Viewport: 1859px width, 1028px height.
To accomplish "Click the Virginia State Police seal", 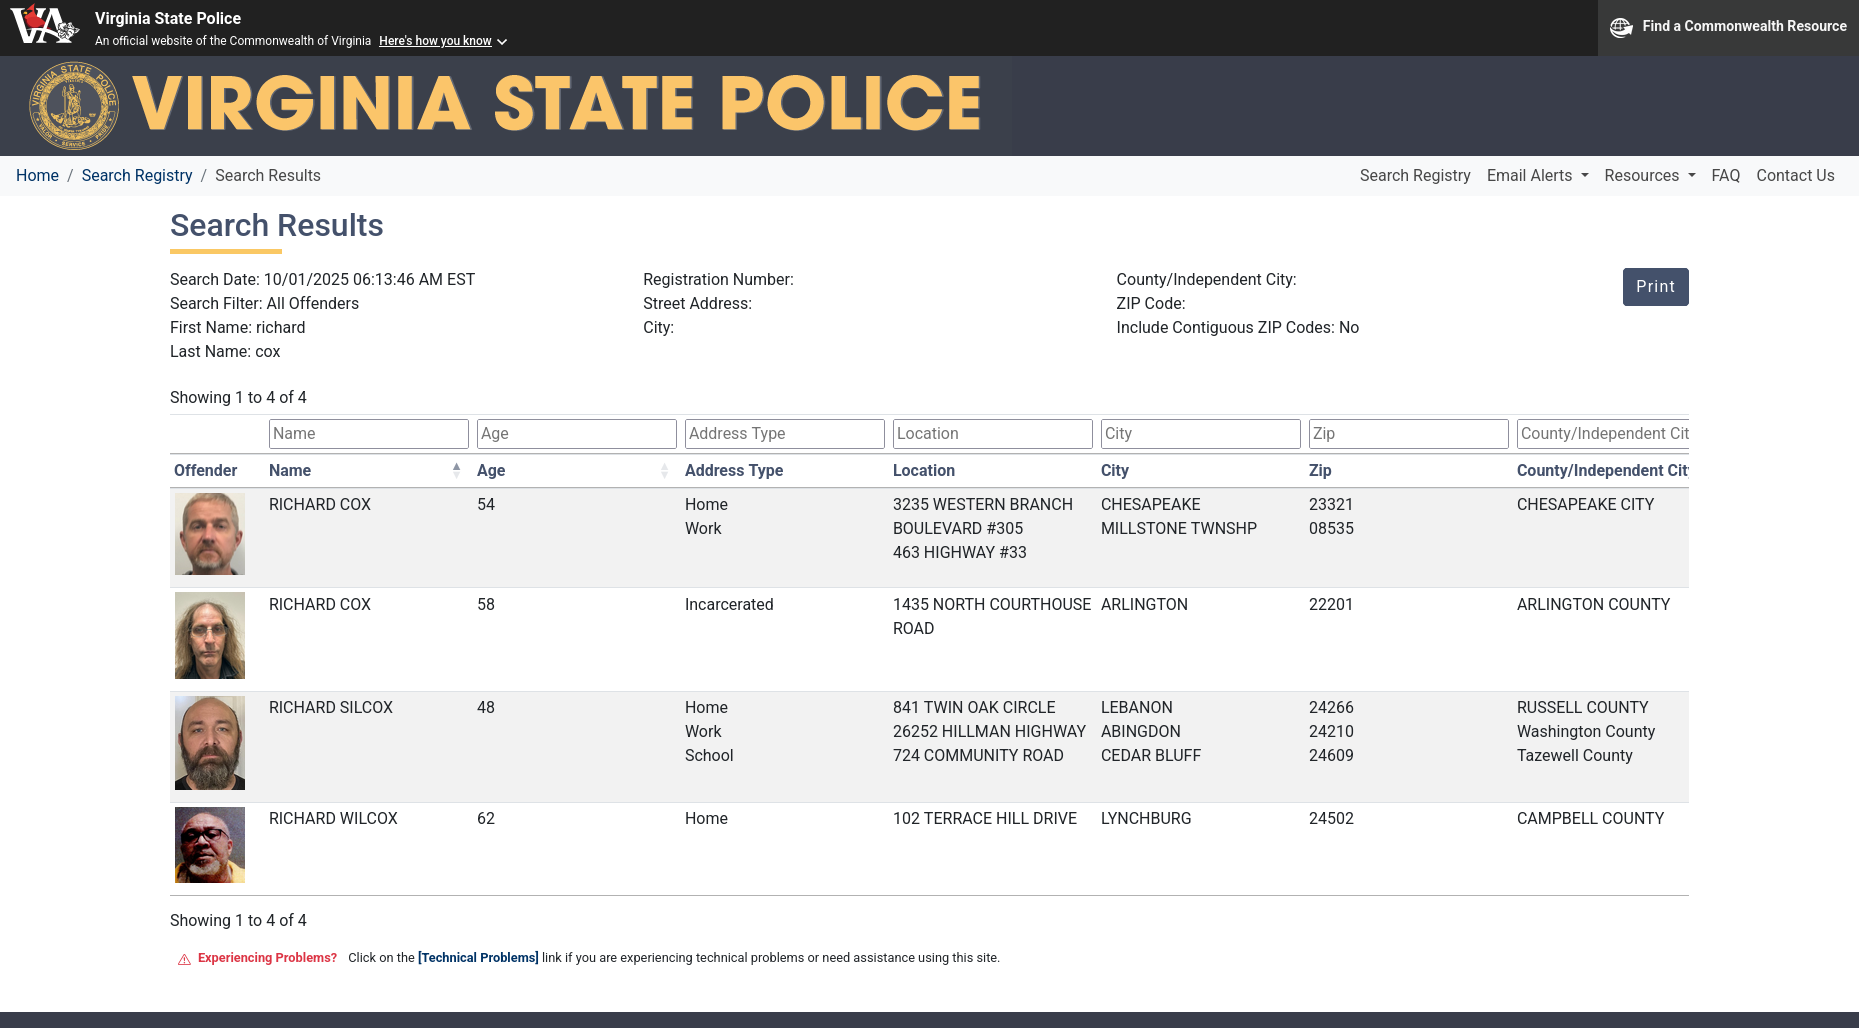I will 74,105.
